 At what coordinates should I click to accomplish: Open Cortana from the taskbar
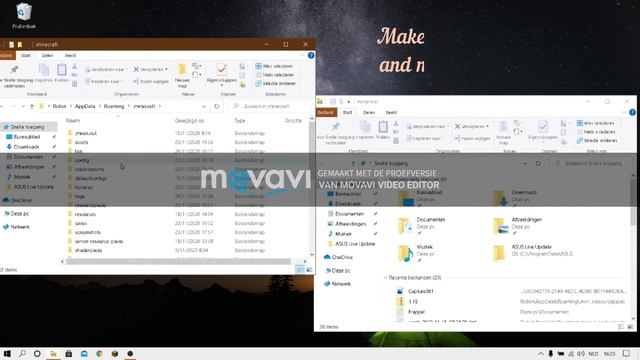point(37,353)
